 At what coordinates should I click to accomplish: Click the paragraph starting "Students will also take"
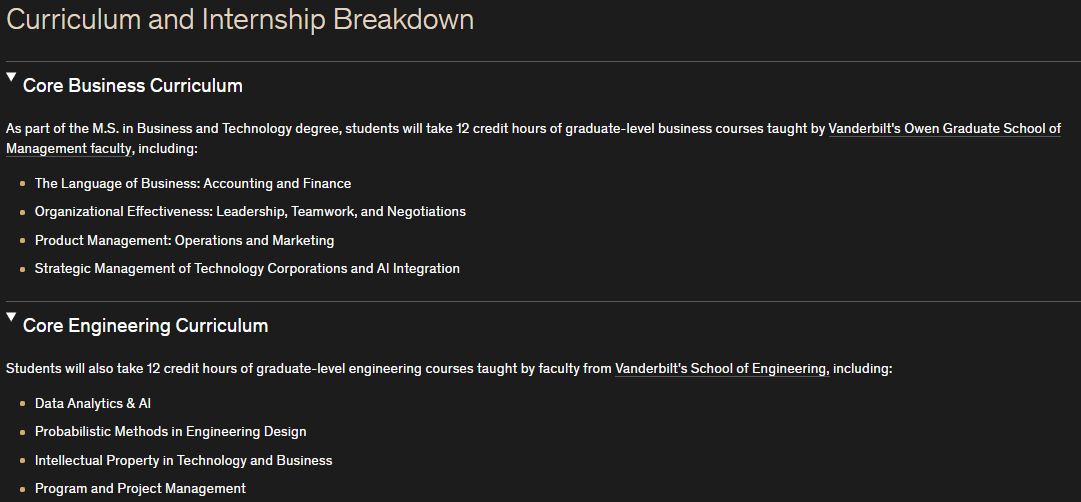[300, 369]
